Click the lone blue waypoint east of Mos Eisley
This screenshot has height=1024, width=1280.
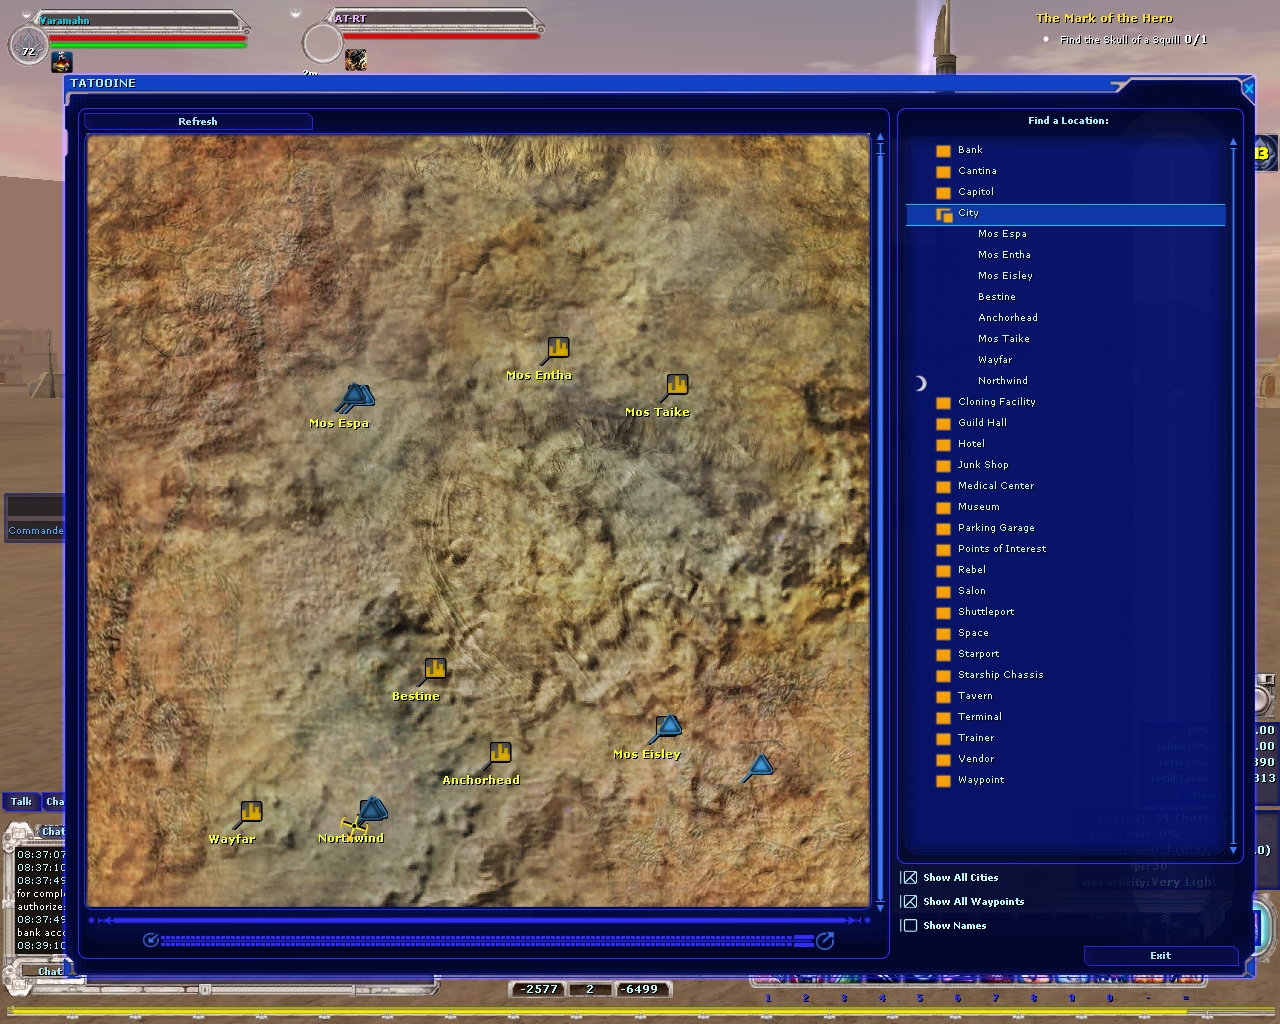tap(760, 768)
